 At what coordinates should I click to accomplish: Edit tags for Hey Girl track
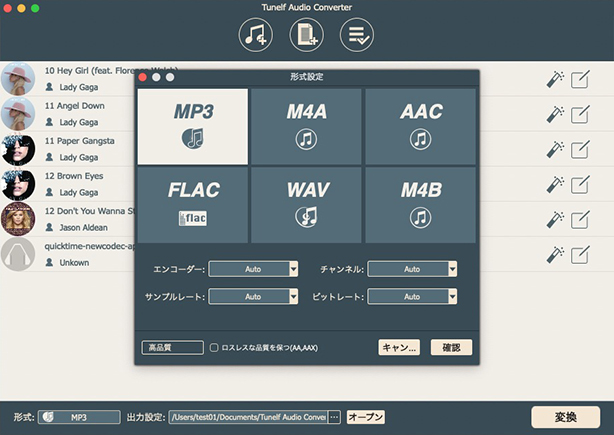coord(580,79)
